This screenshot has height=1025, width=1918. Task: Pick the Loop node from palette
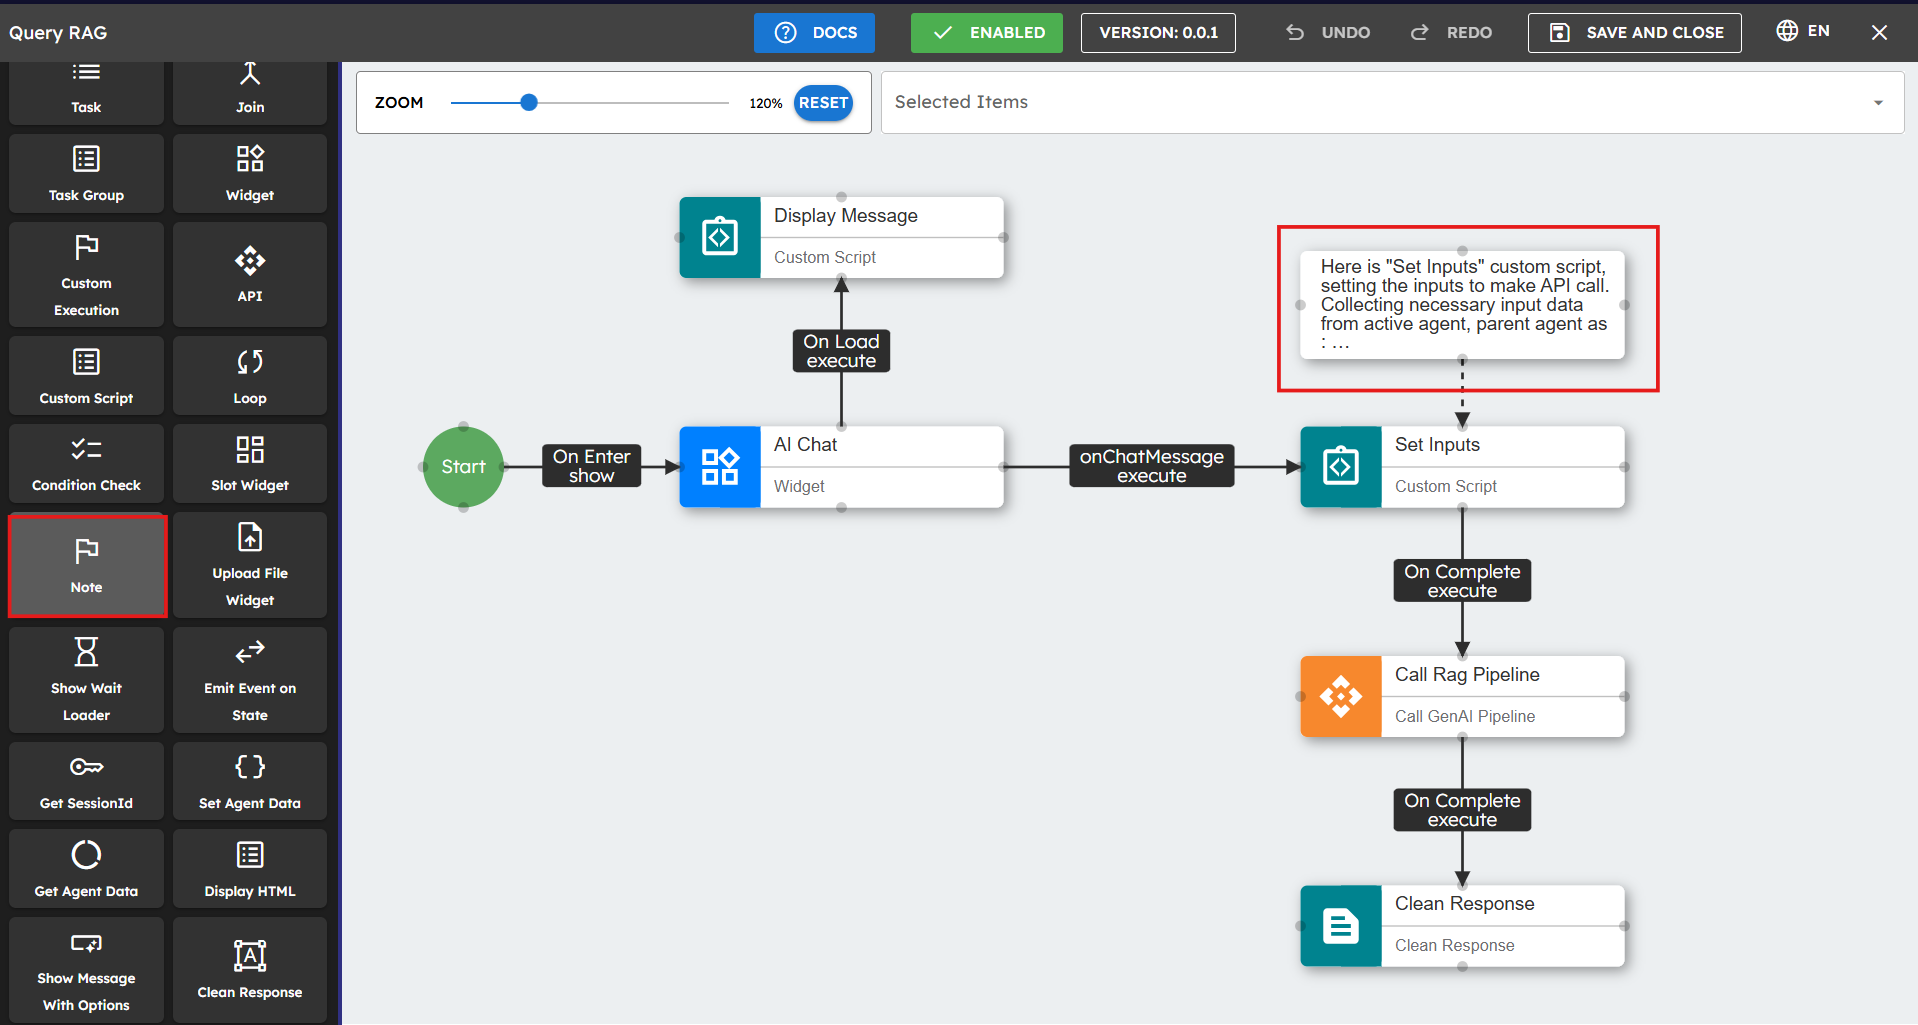(250, 376)
